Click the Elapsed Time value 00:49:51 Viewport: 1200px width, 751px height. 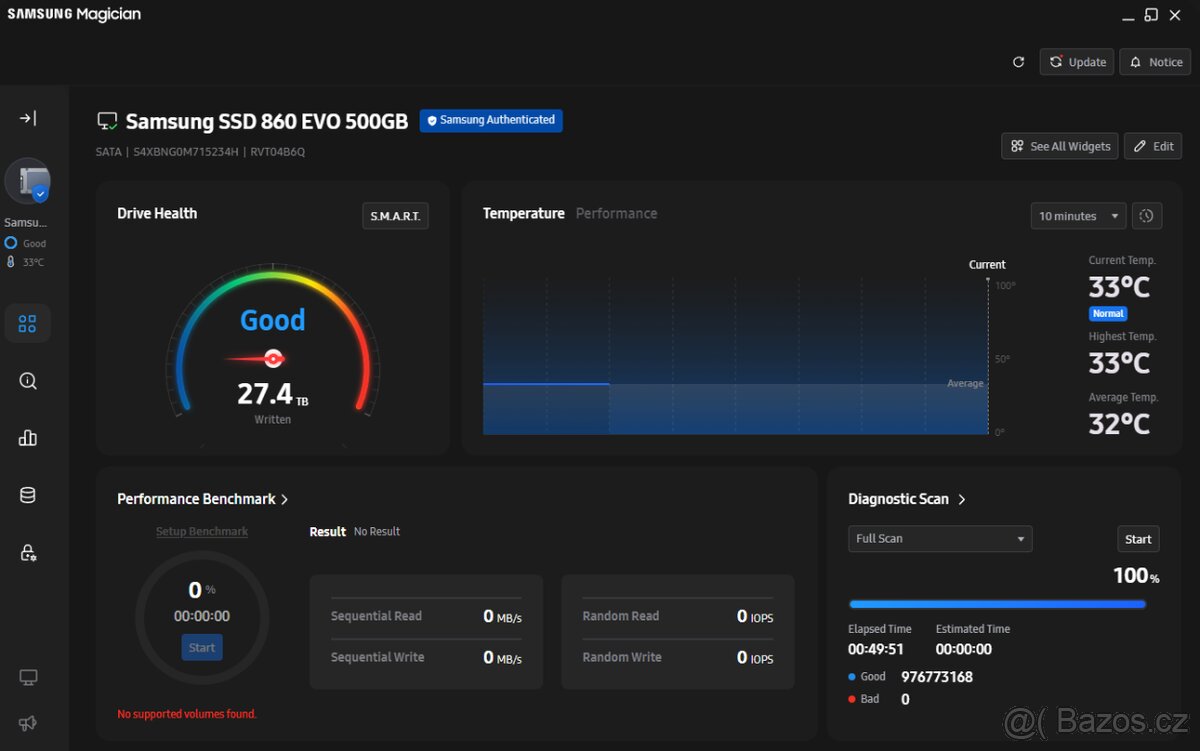[876, 649]
